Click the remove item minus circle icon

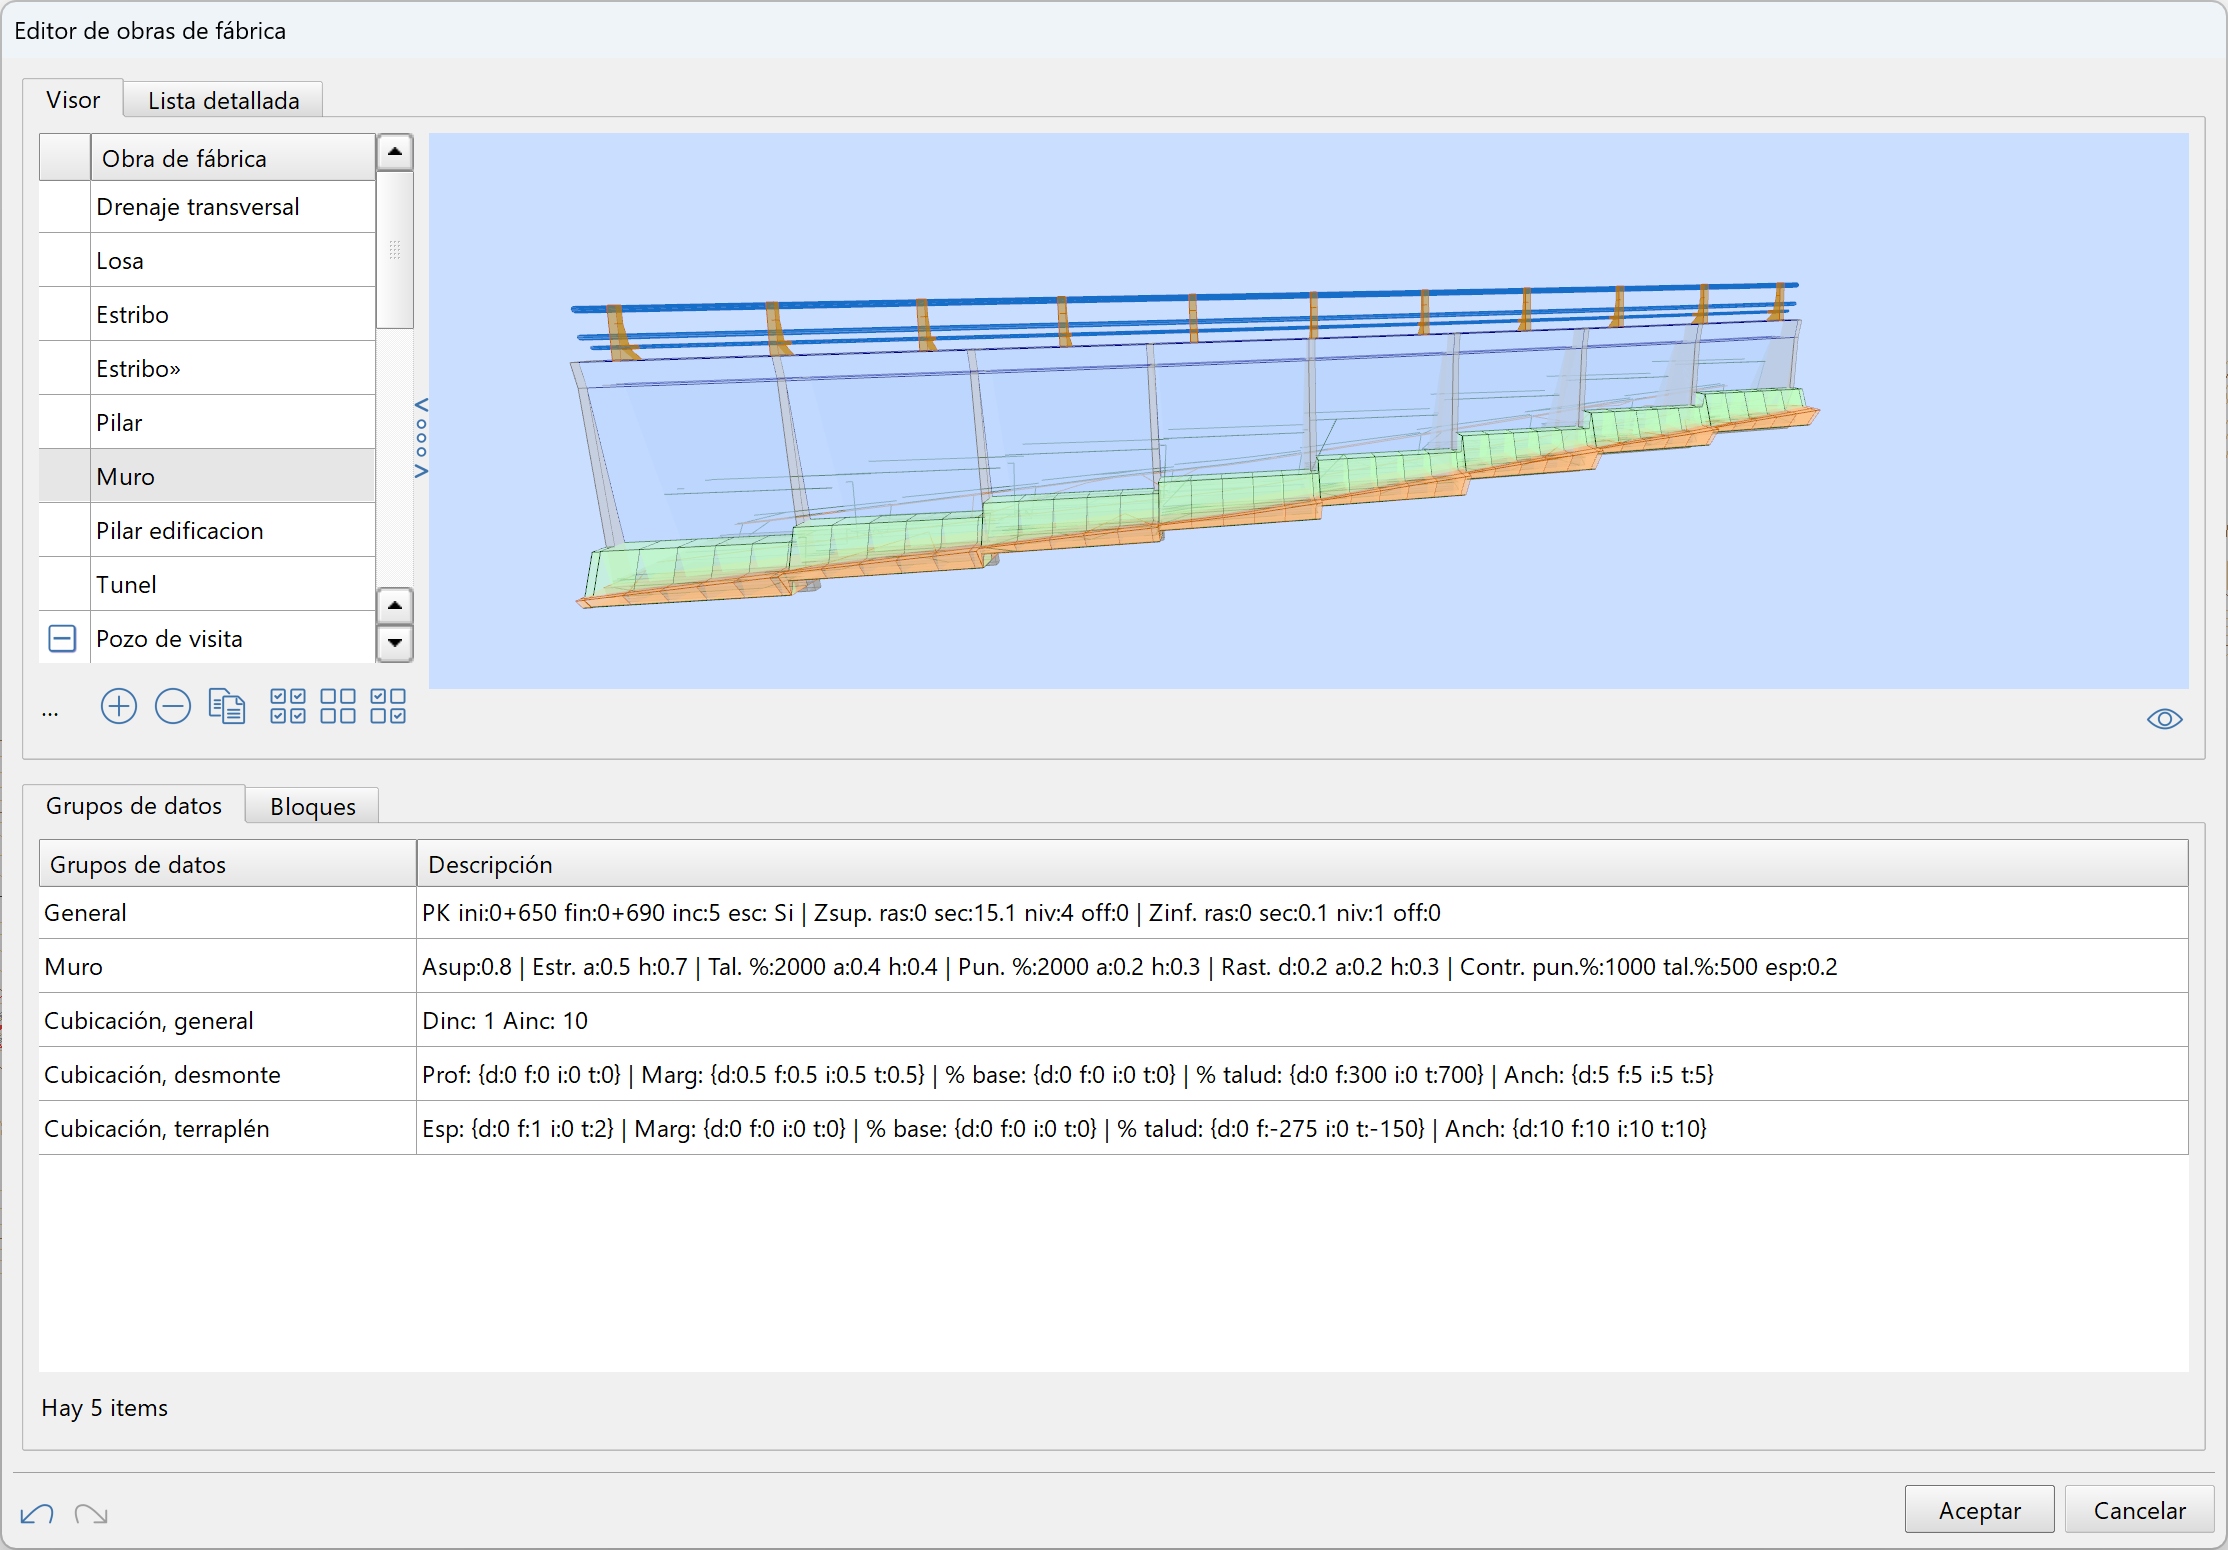(x=172, y=707)
